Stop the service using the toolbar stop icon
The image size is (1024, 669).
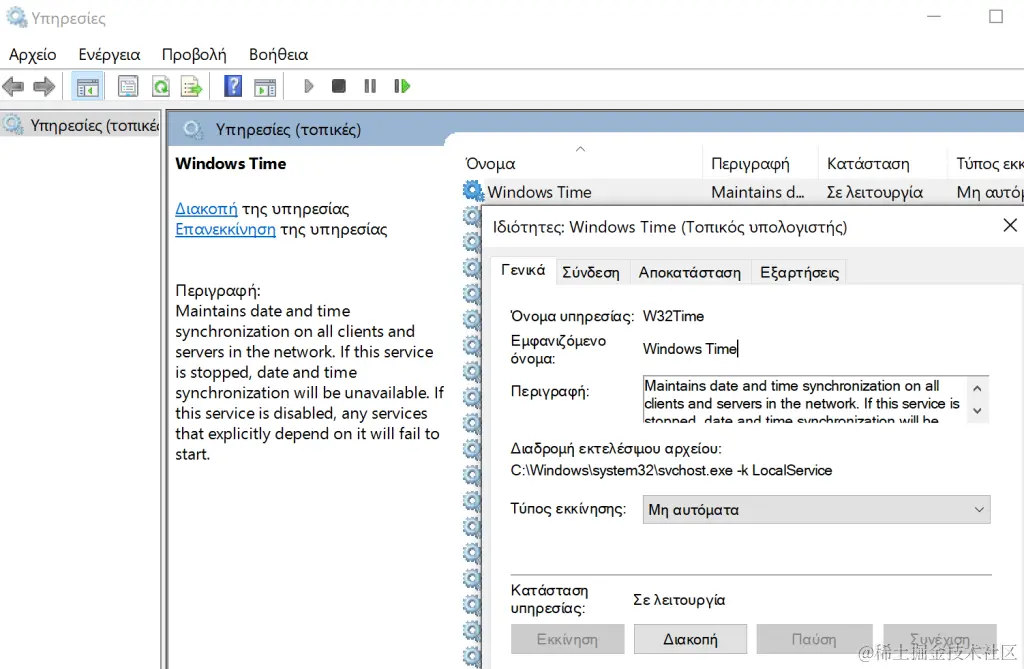coord(338,86)
